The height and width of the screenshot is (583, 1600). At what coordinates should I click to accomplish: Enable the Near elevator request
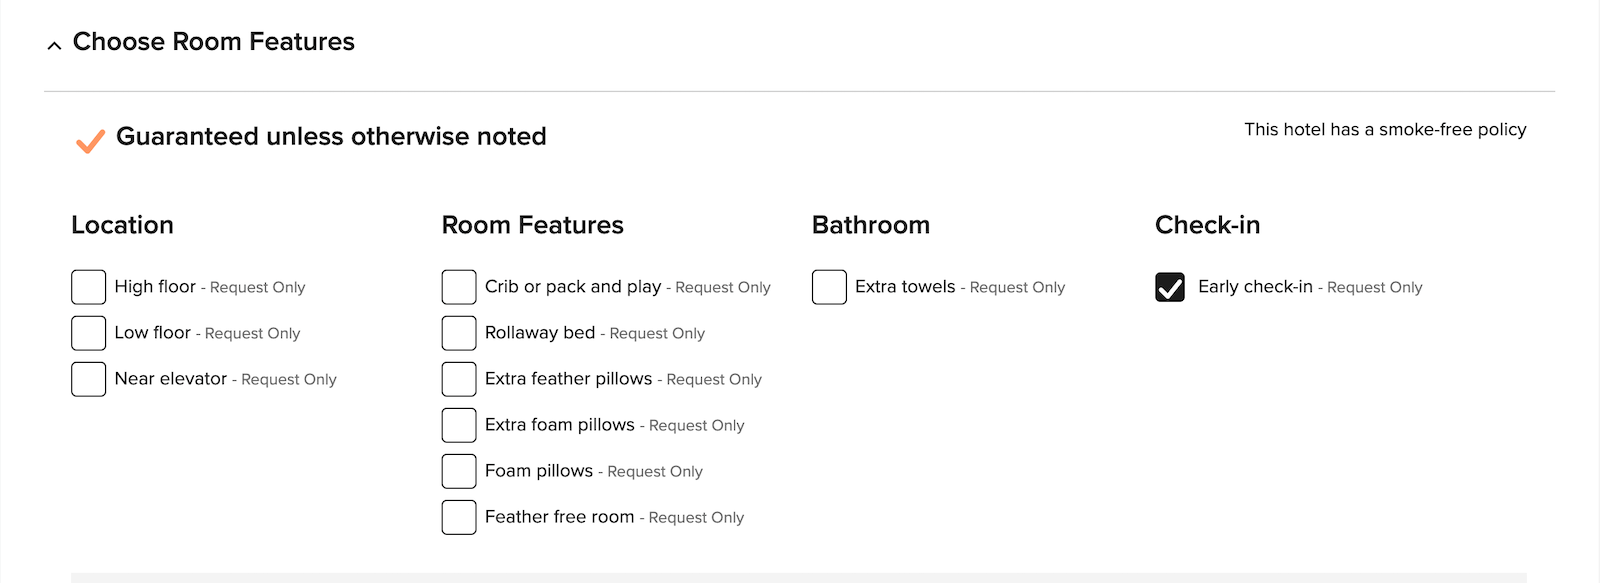tap(88, 379)
